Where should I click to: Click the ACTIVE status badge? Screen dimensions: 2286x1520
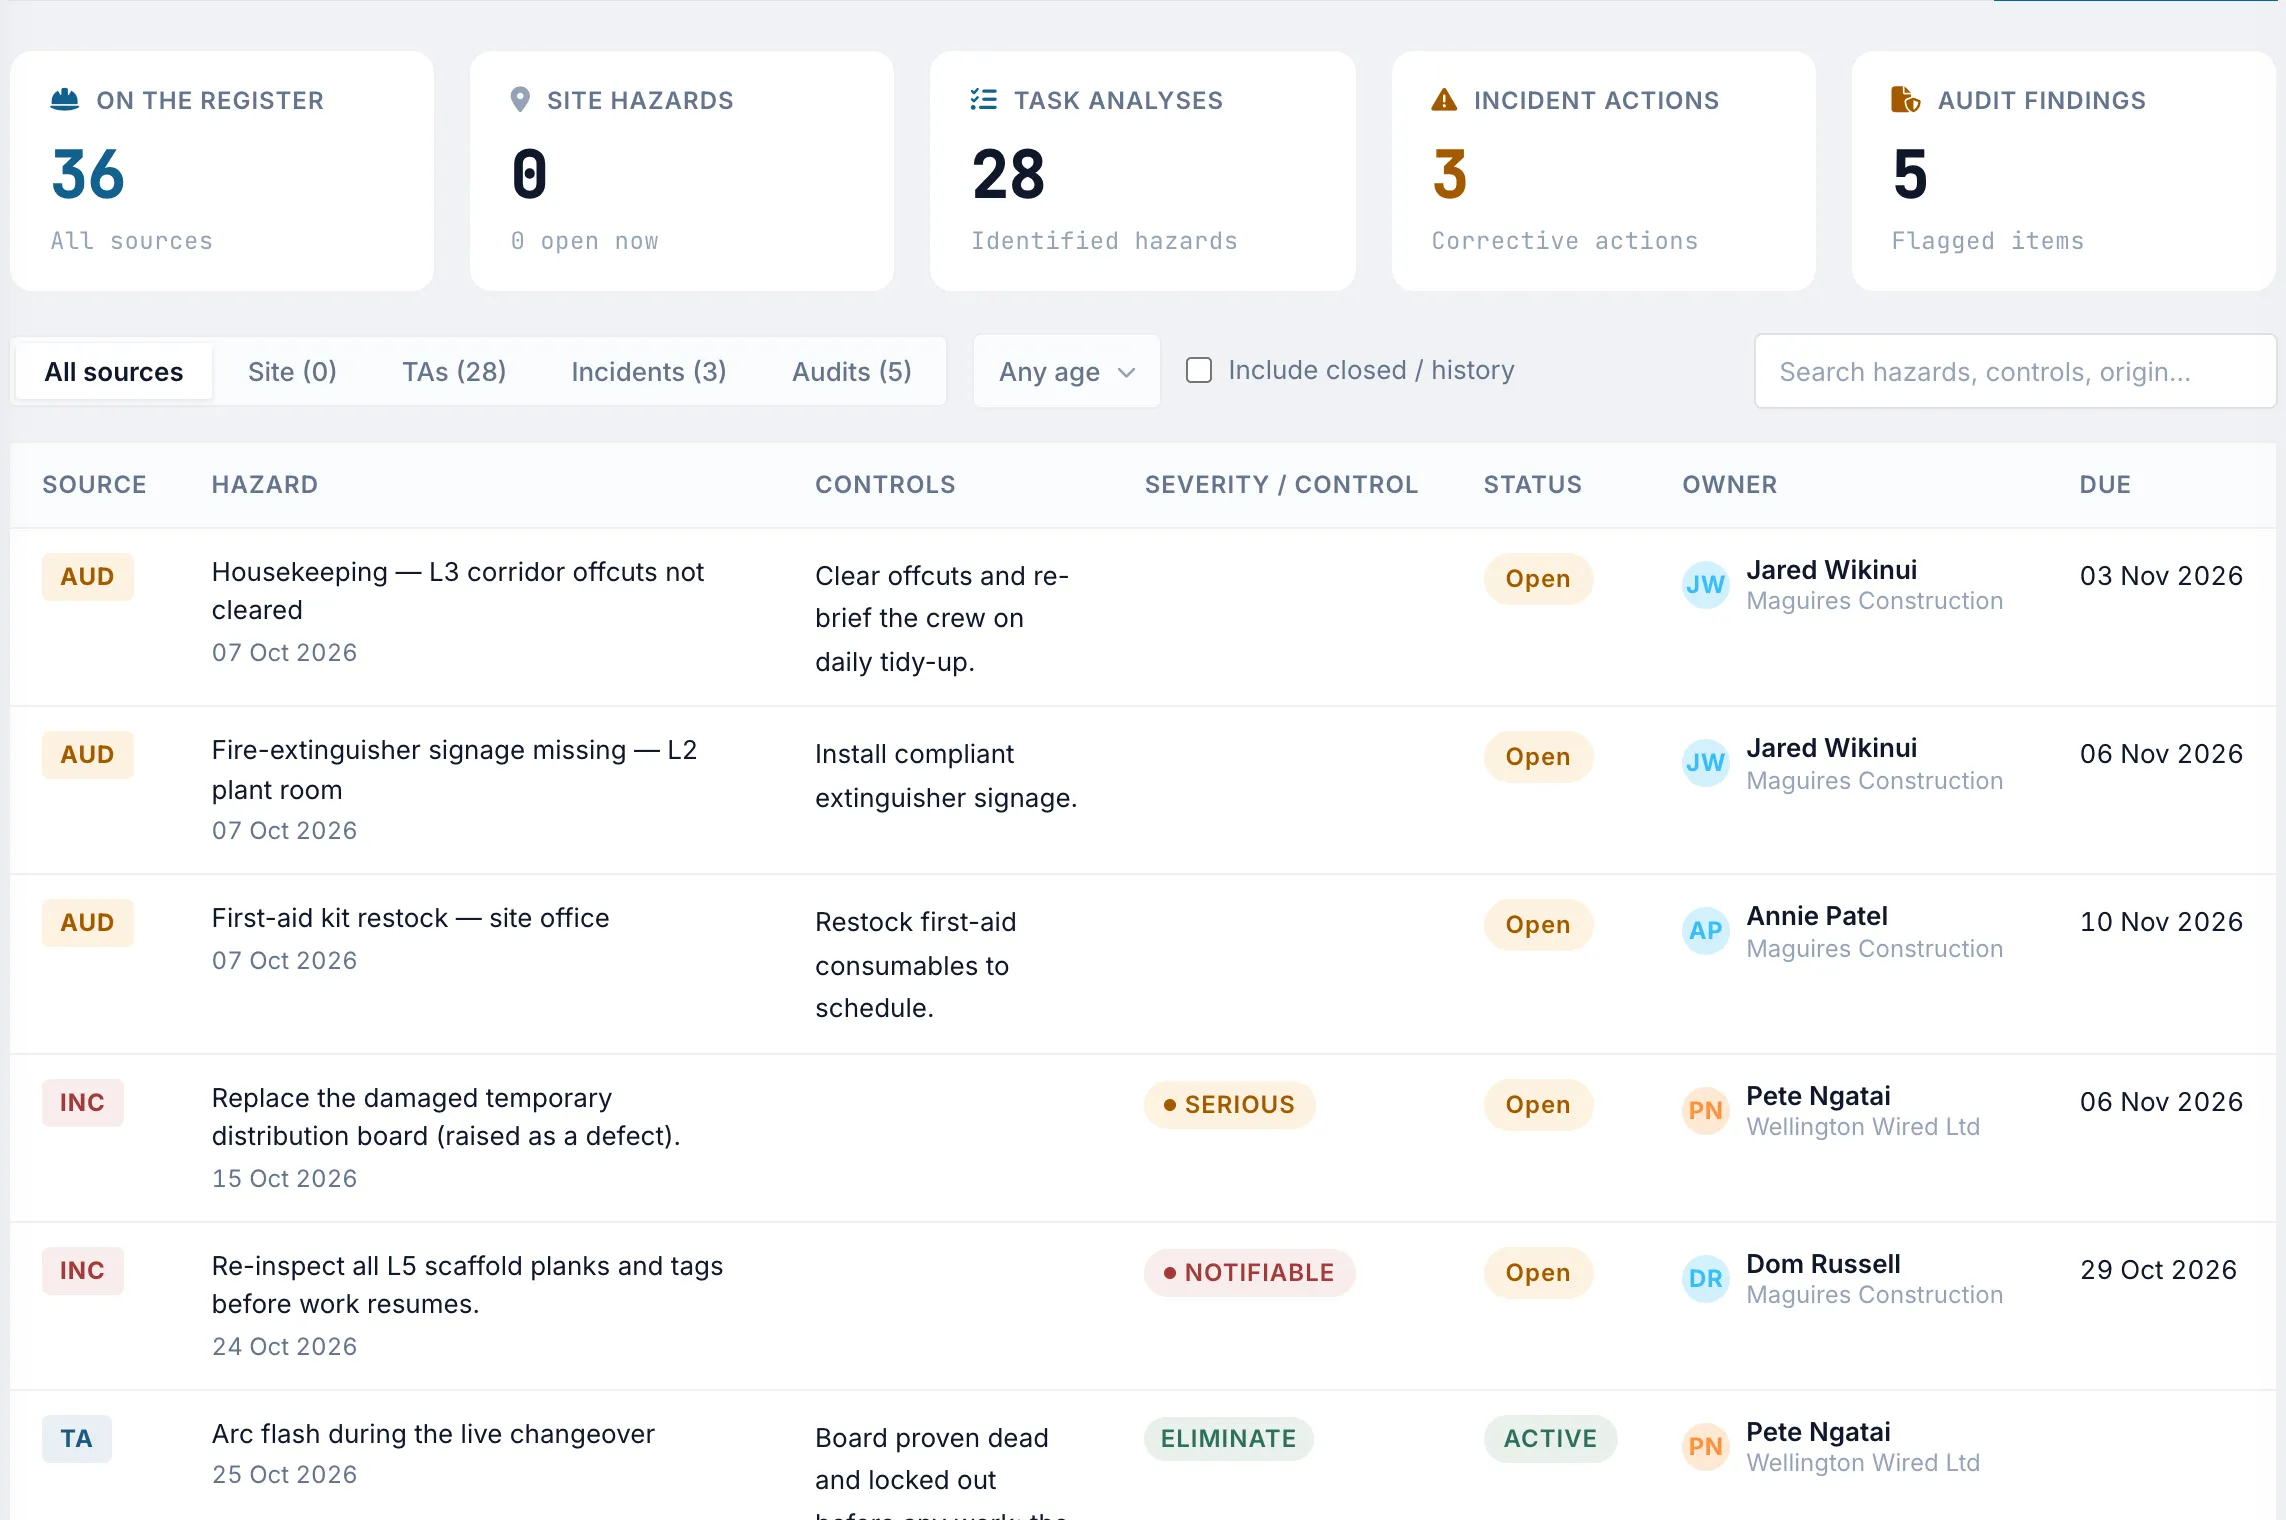(x=1550, y=1439)
